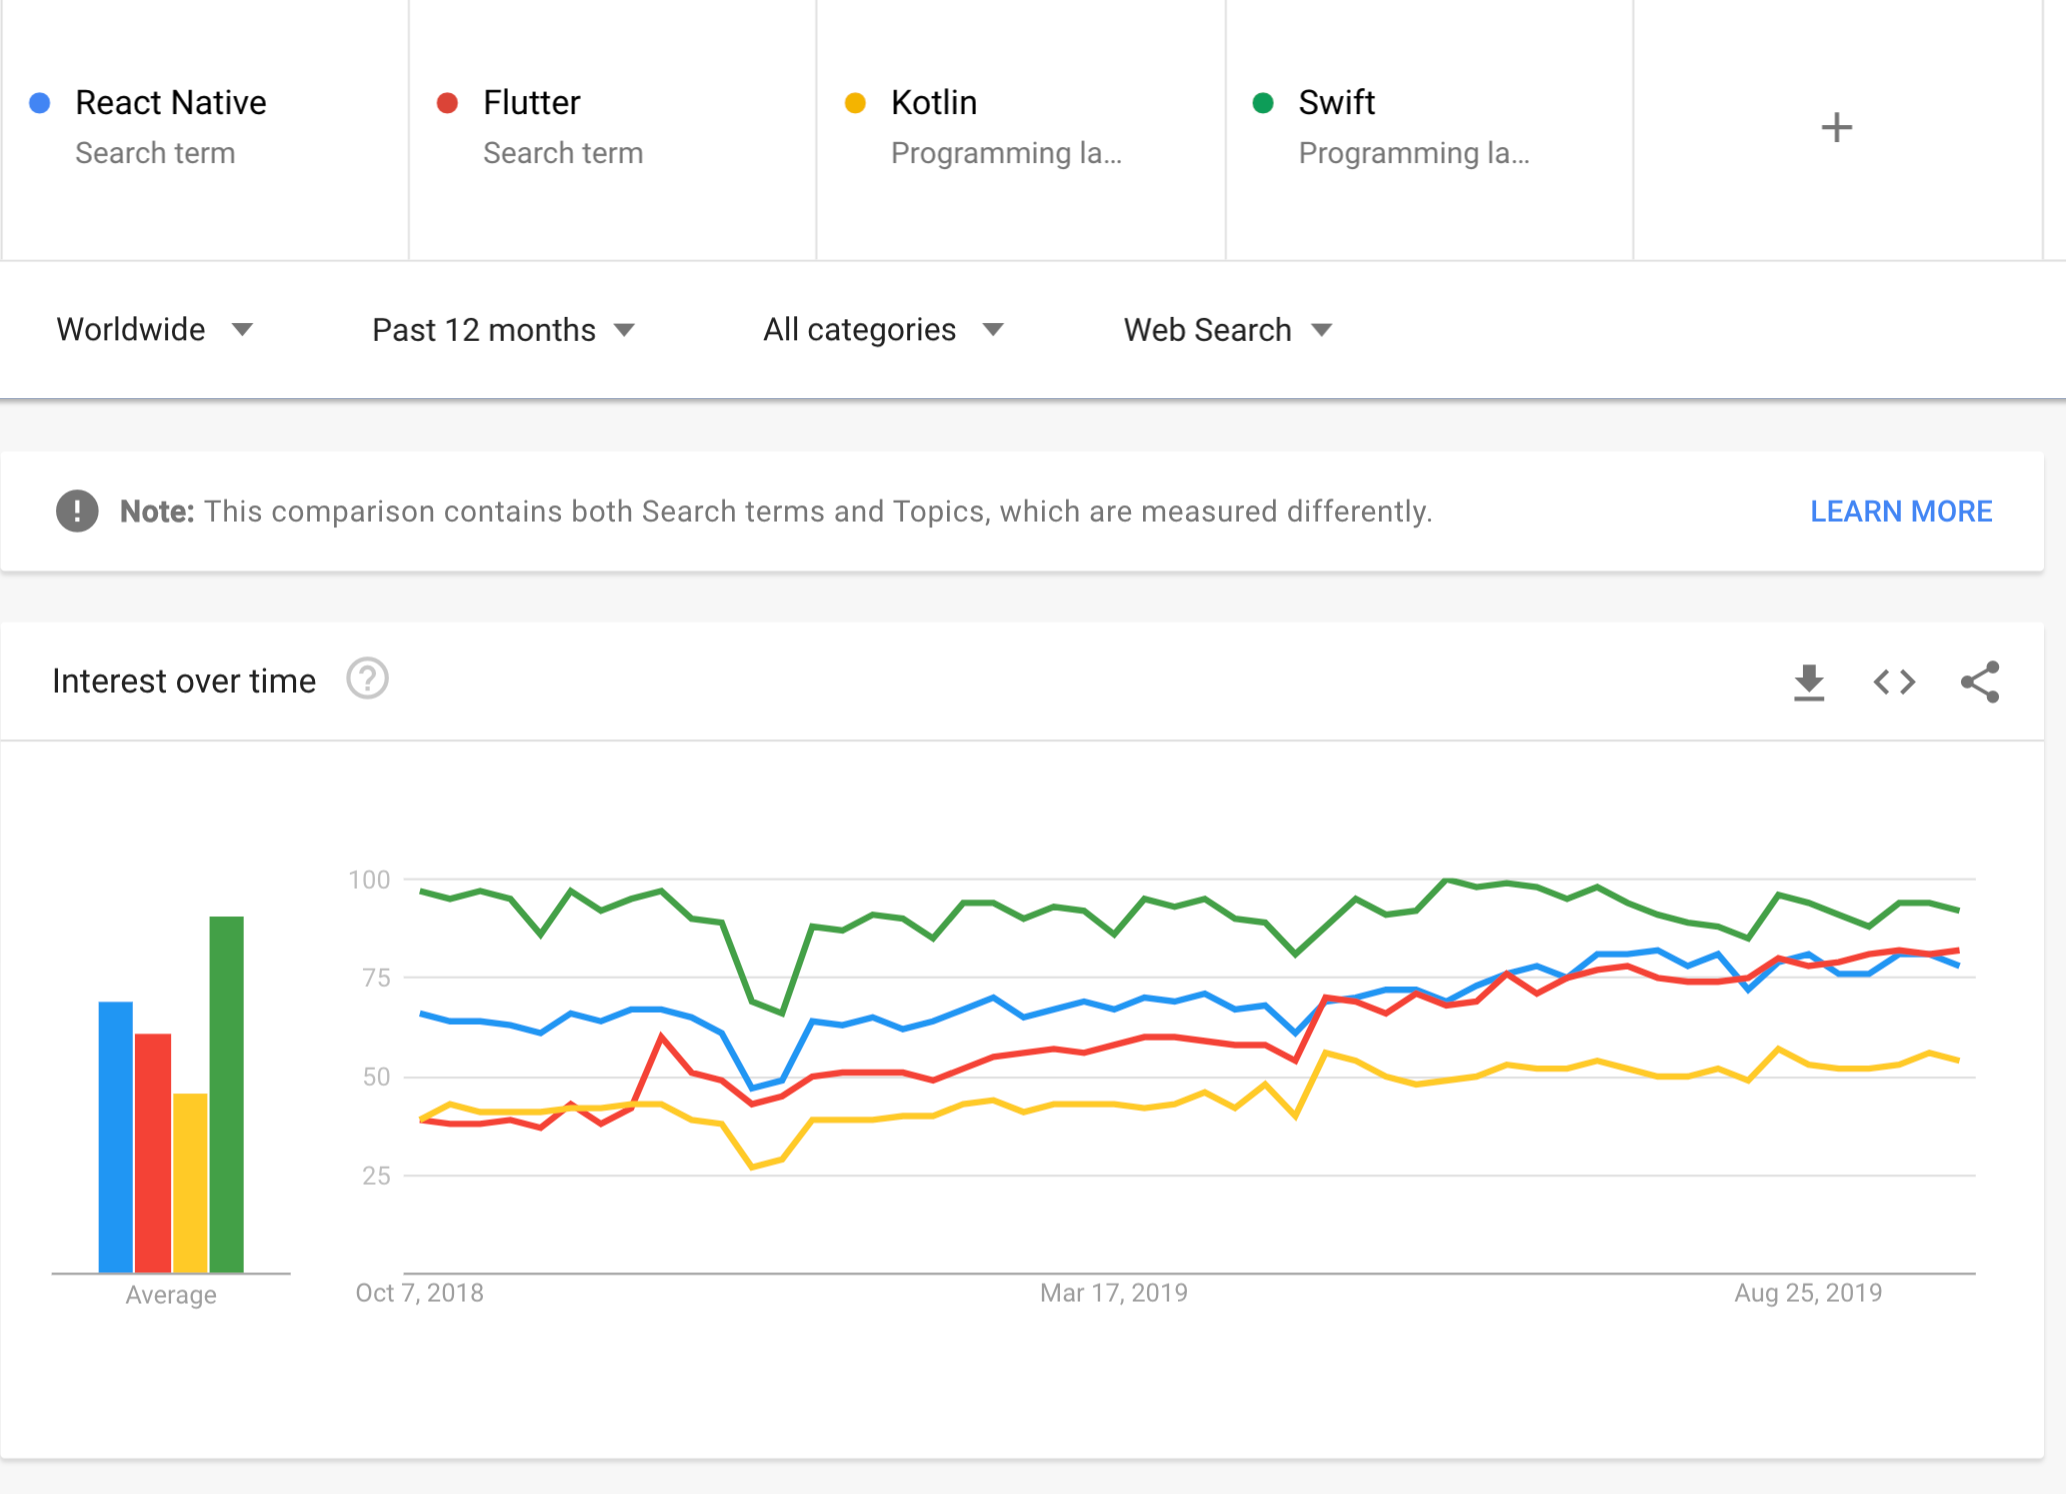Download the Interest over time data
This screenshot has width=2066, height=1494.
pos(1808,682)
